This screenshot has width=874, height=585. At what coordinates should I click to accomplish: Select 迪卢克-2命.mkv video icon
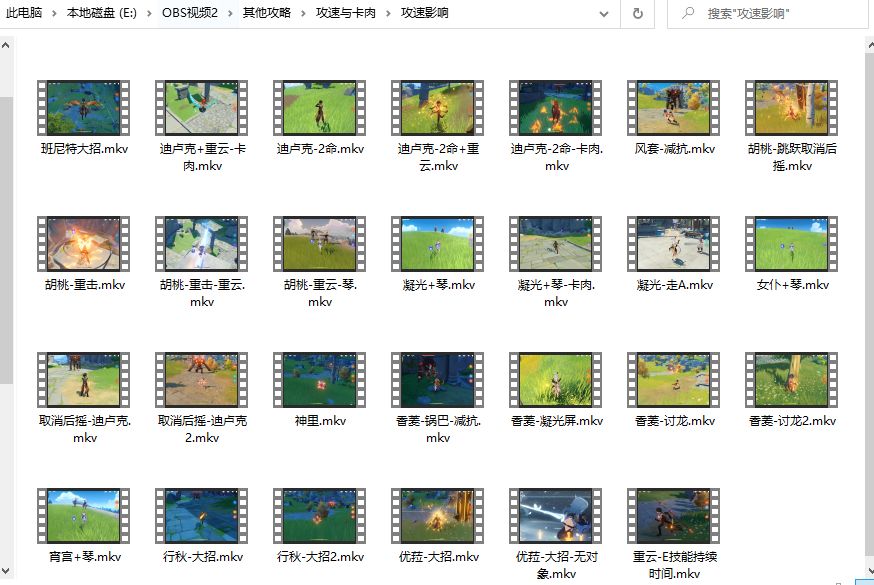click(319, 108)
